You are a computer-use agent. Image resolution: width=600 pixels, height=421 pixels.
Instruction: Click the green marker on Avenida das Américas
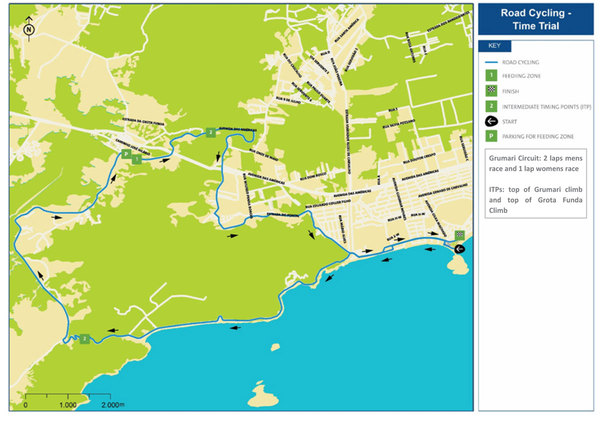[x=210, y=132]
